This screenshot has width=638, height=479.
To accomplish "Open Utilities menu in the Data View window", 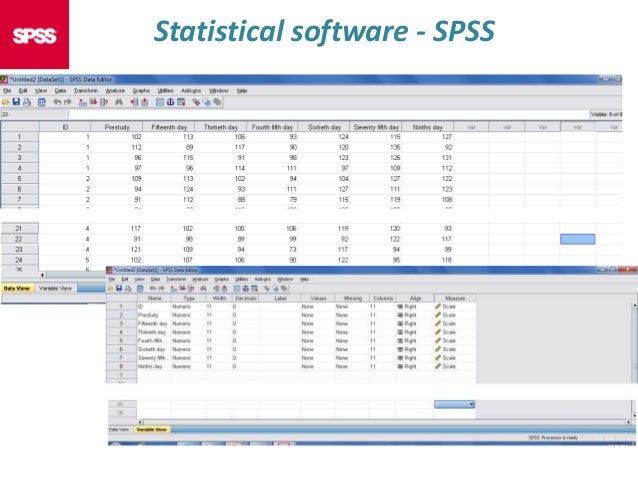I will point(166,91).
